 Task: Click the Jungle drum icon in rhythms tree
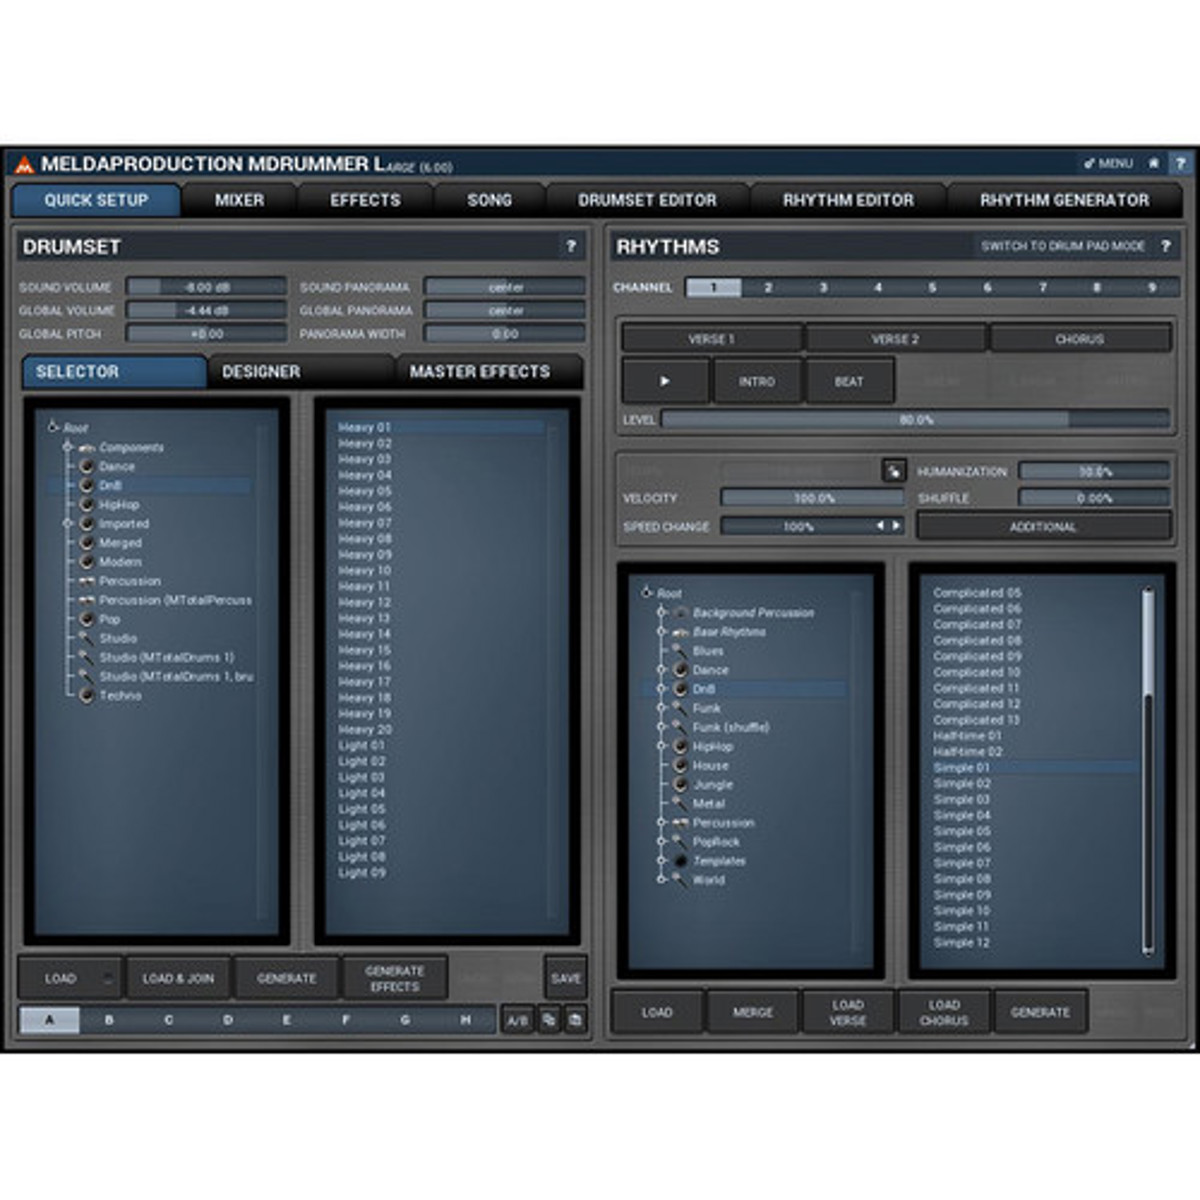tap(681, 785)
